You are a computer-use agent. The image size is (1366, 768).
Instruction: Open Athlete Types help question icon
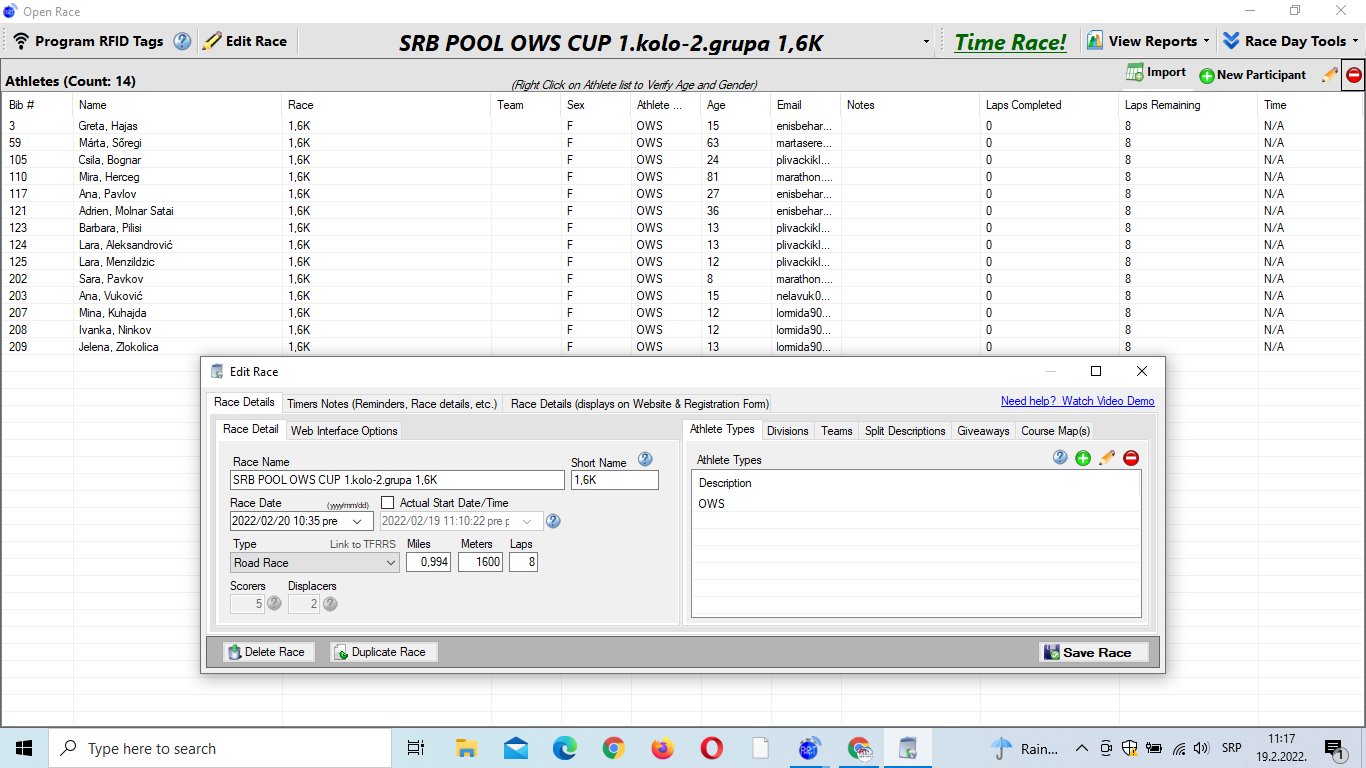point(1060,458)
